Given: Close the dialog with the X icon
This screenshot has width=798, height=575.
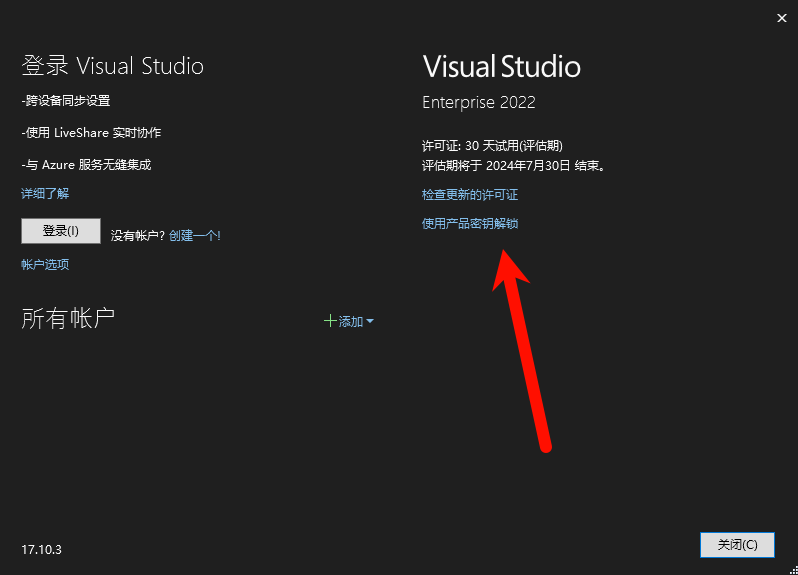Looking at the screenshot, I should click(782, 18).
